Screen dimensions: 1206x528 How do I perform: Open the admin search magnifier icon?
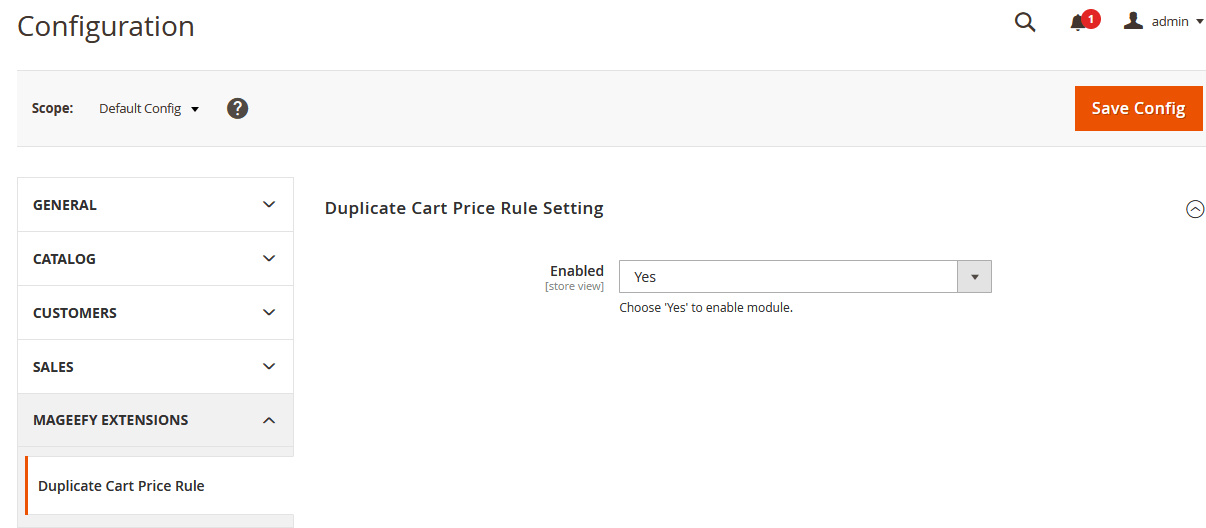pyautogui.click(x=1025, y=22)
